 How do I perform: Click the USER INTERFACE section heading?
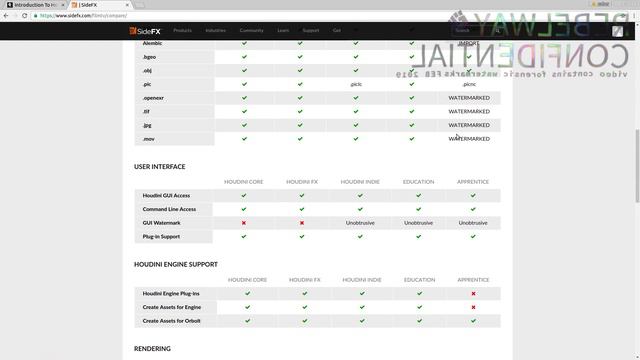pos(160,167)
